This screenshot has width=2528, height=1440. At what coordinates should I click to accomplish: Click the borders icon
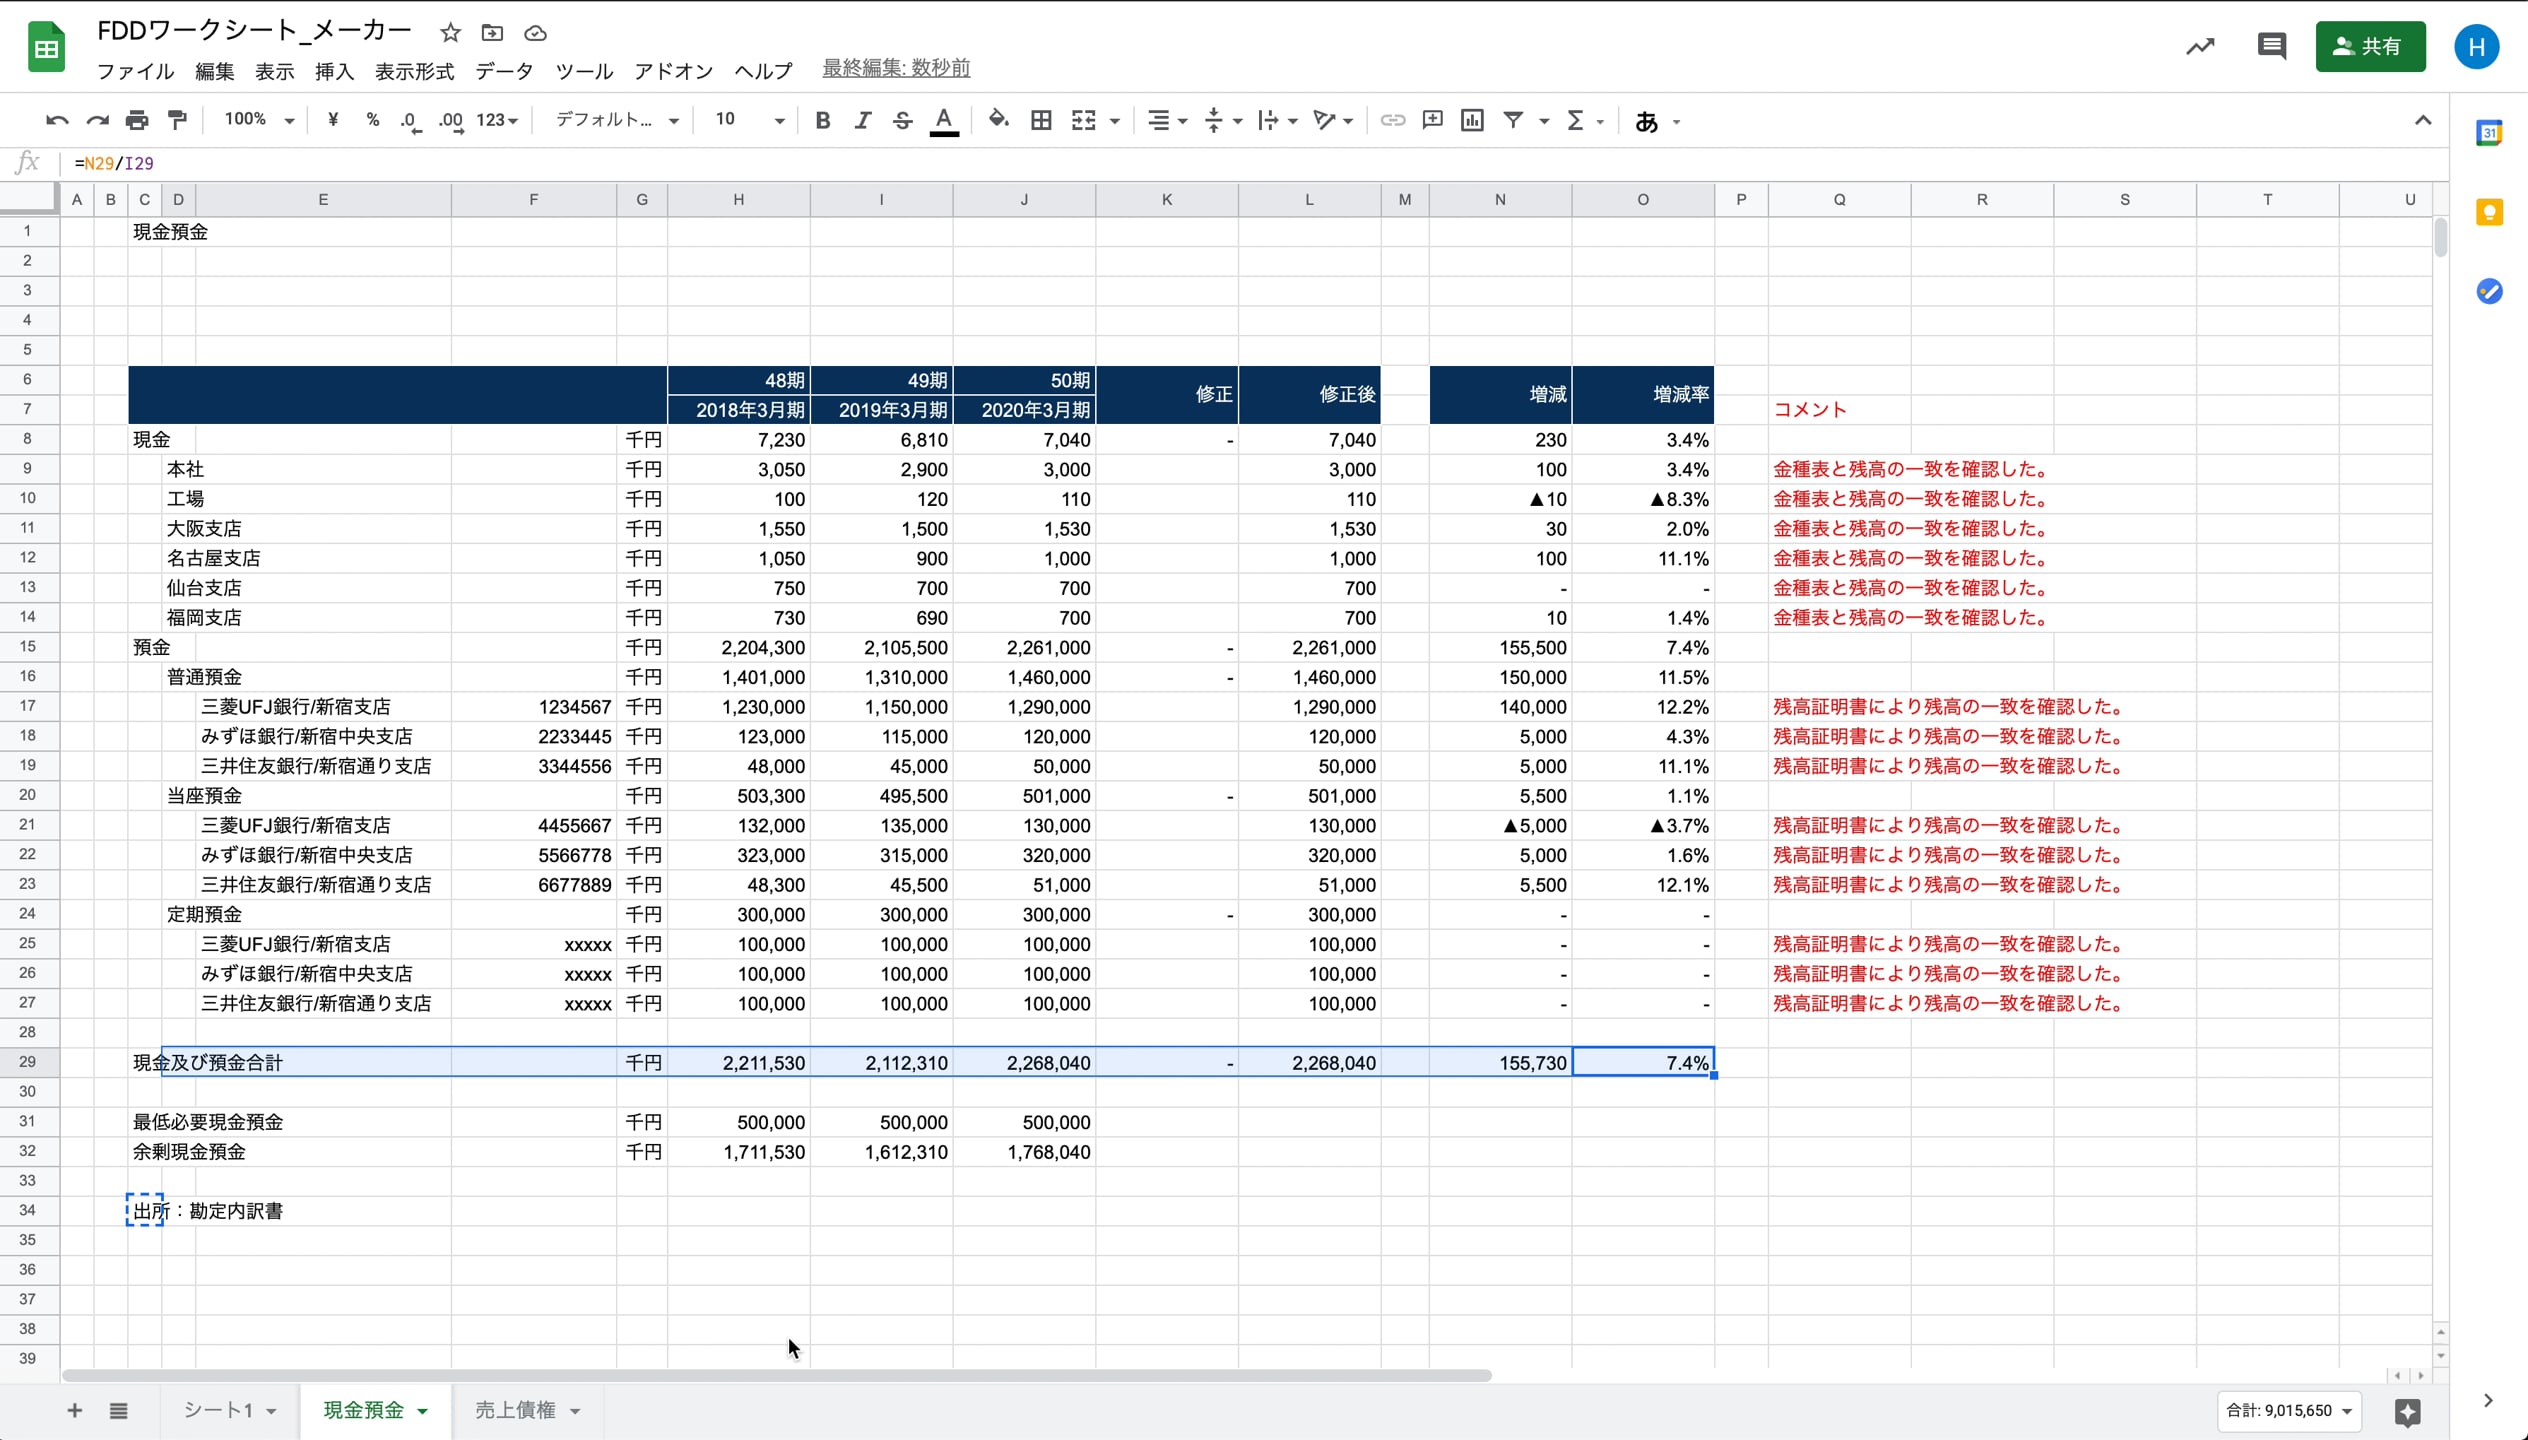pyautogui.click(x=1041, y=120)
